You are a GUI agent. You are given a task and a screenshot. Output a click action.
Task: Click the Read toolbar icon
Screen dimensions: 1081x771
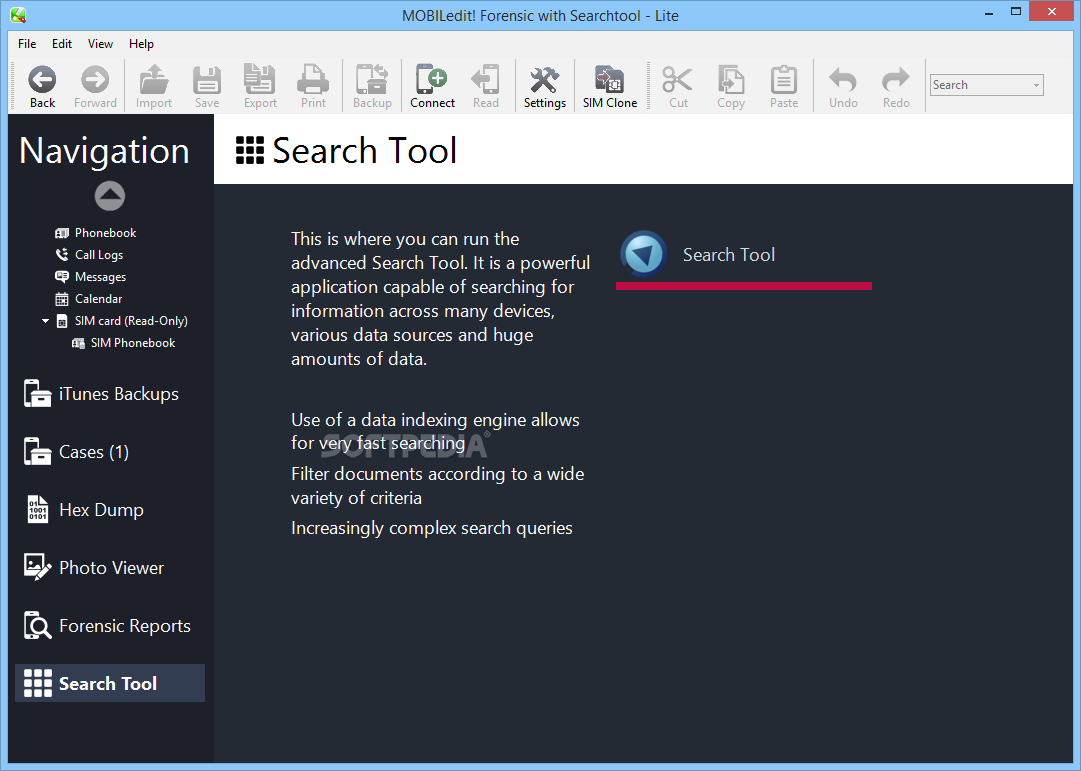click(x=485, y=87)
